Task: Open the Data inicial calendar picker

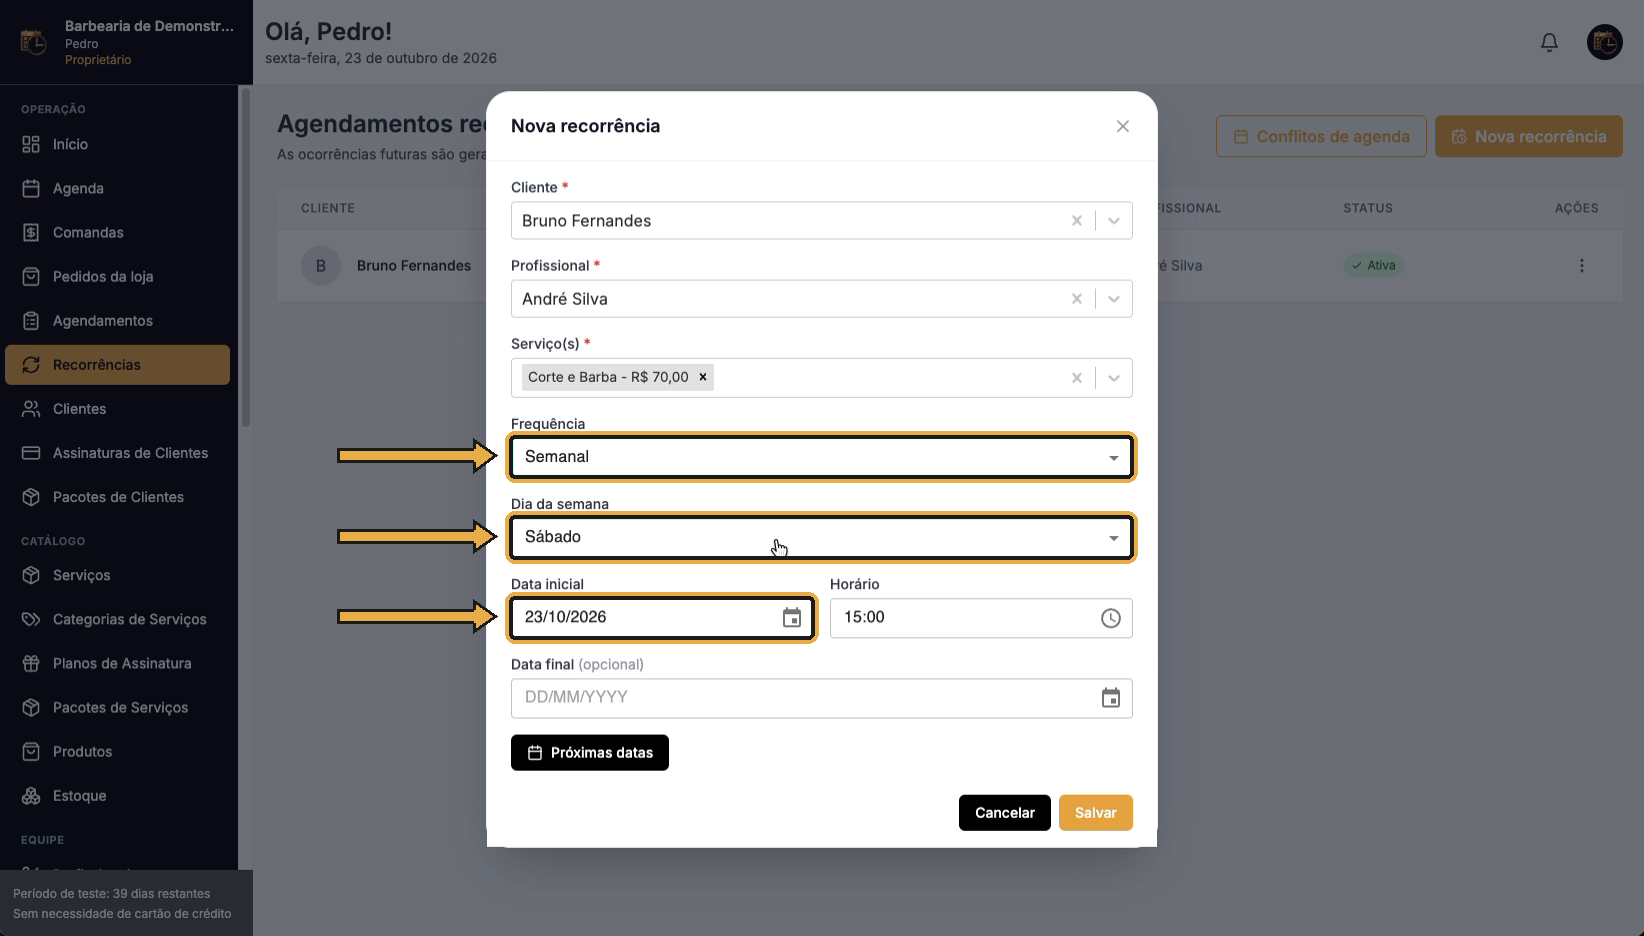Action: click(x=792, y=618)
